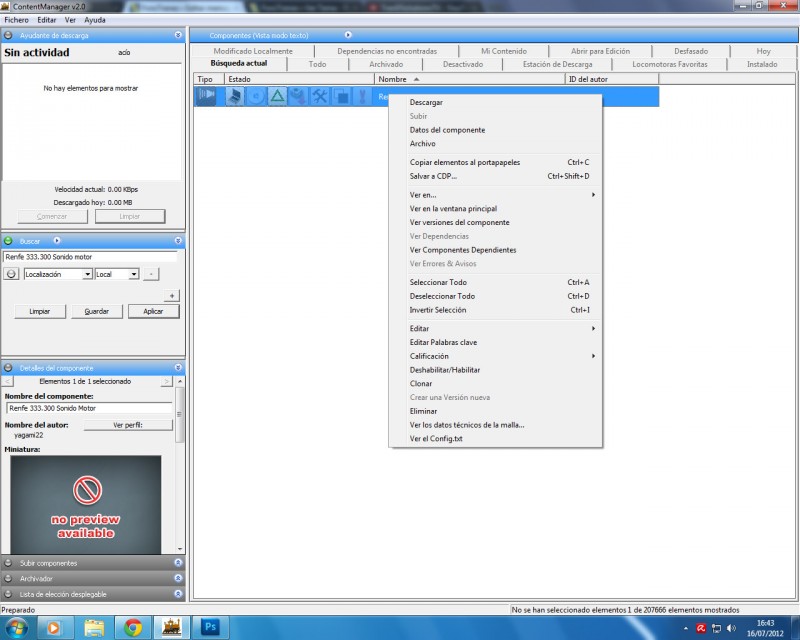
Task: Toggle the round button of Subir componentes panel
Action: coord(8,563)
